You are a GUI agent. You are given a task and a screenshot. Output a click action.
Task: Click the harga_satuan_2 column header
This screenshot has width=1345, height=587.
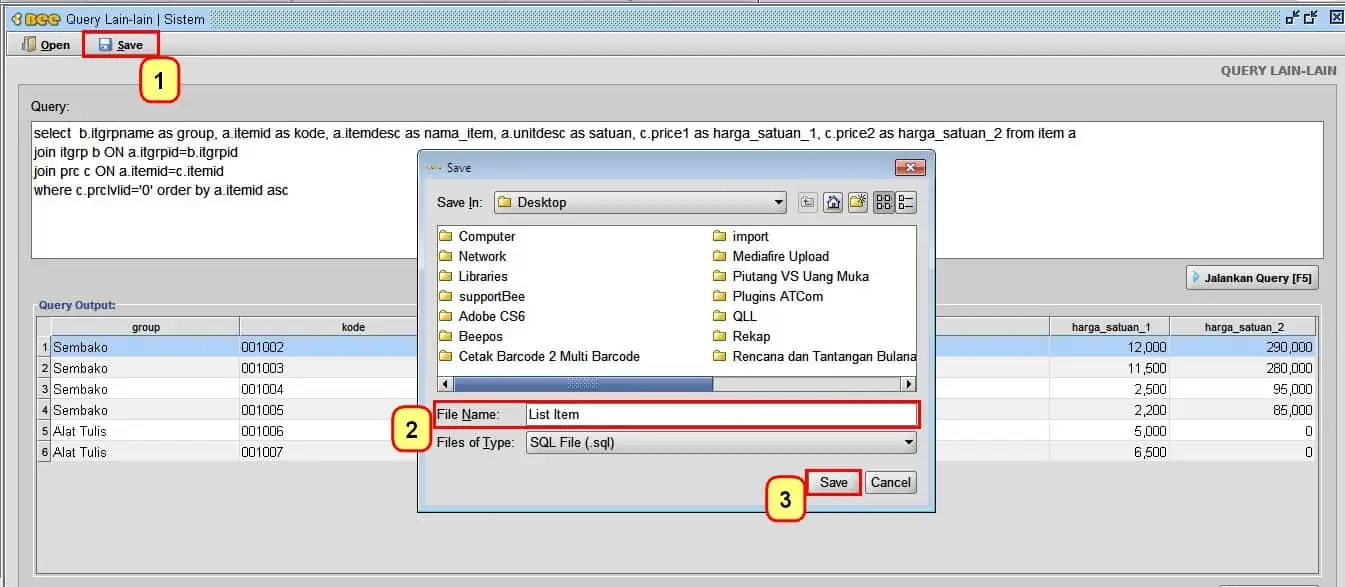(1244, 327)
